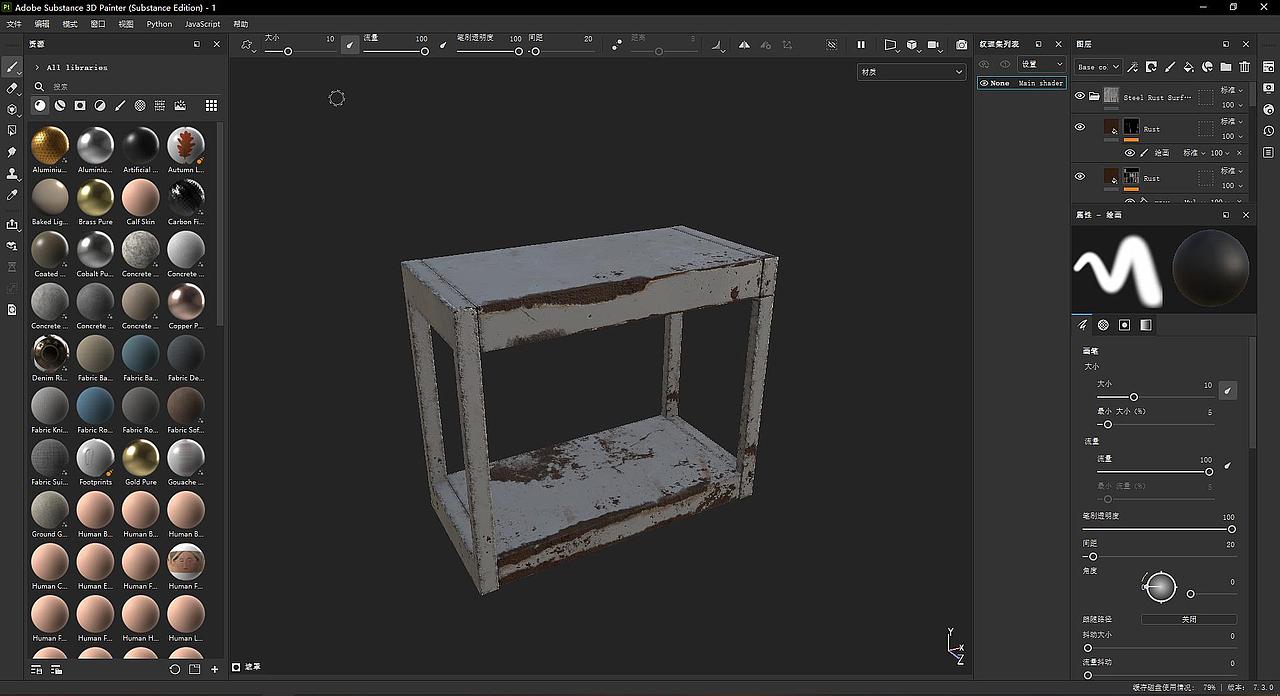Hide the second Rust layer
This screenshot has height=696, width=1280.
1079,176
